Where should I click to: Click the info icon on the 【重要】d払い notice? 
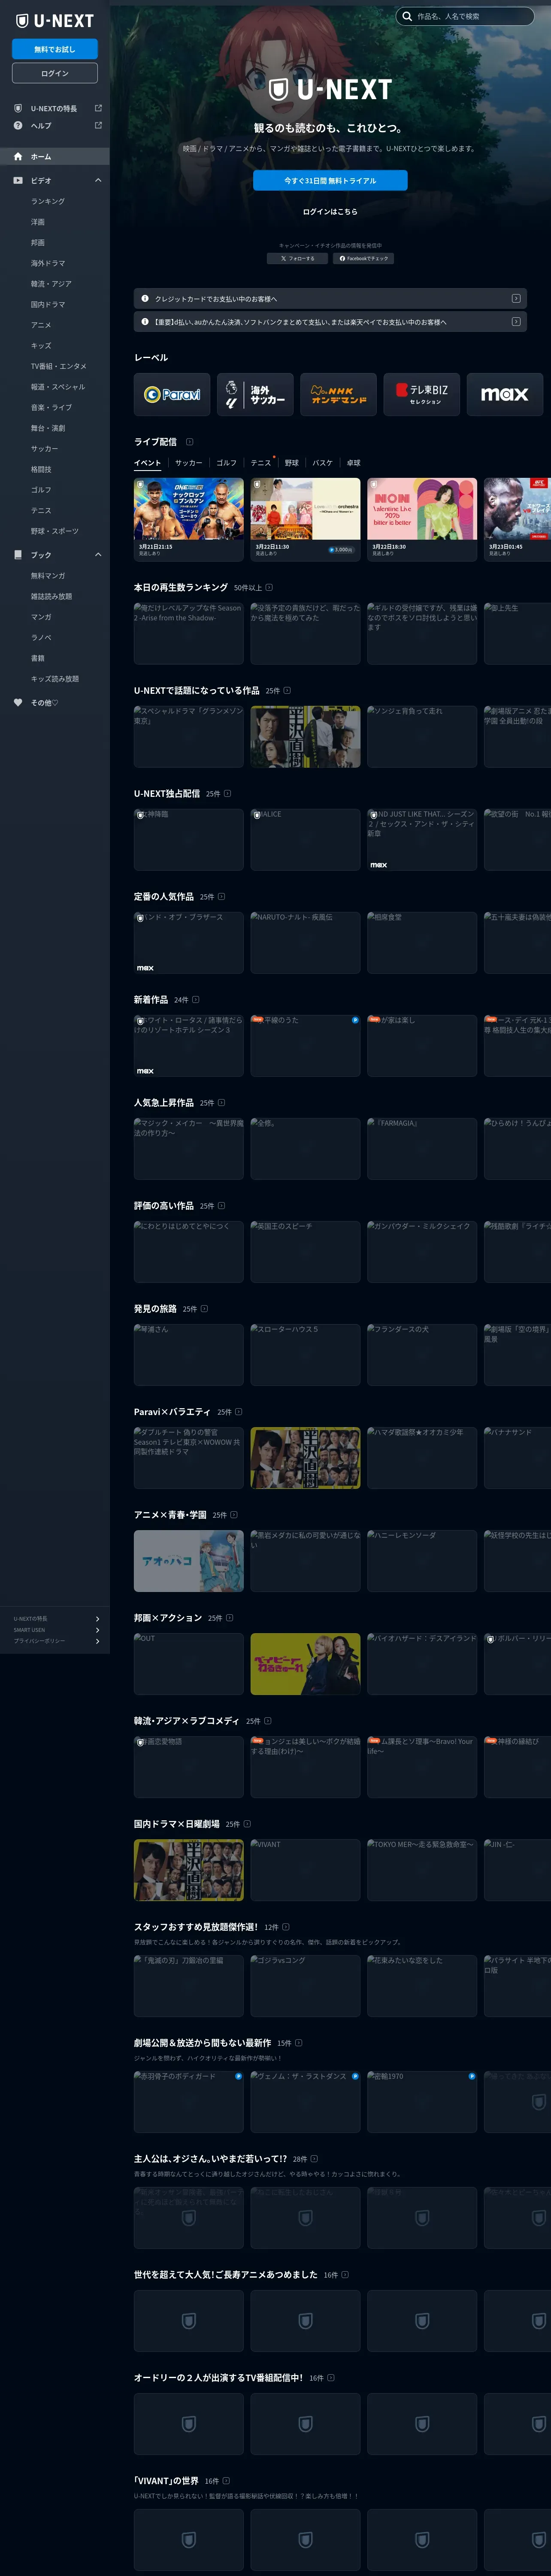[x=145, y=322]
